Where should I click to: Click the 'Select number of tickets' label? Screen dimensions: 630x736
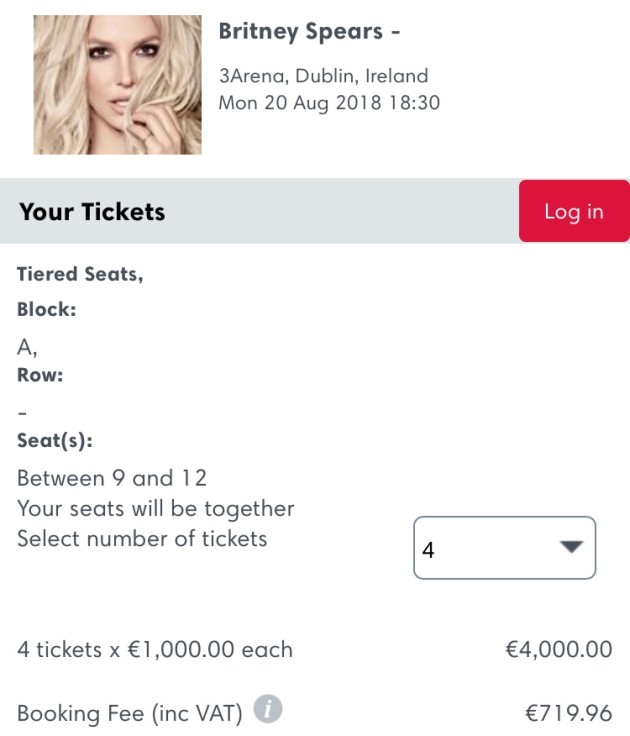click(142, 538)
